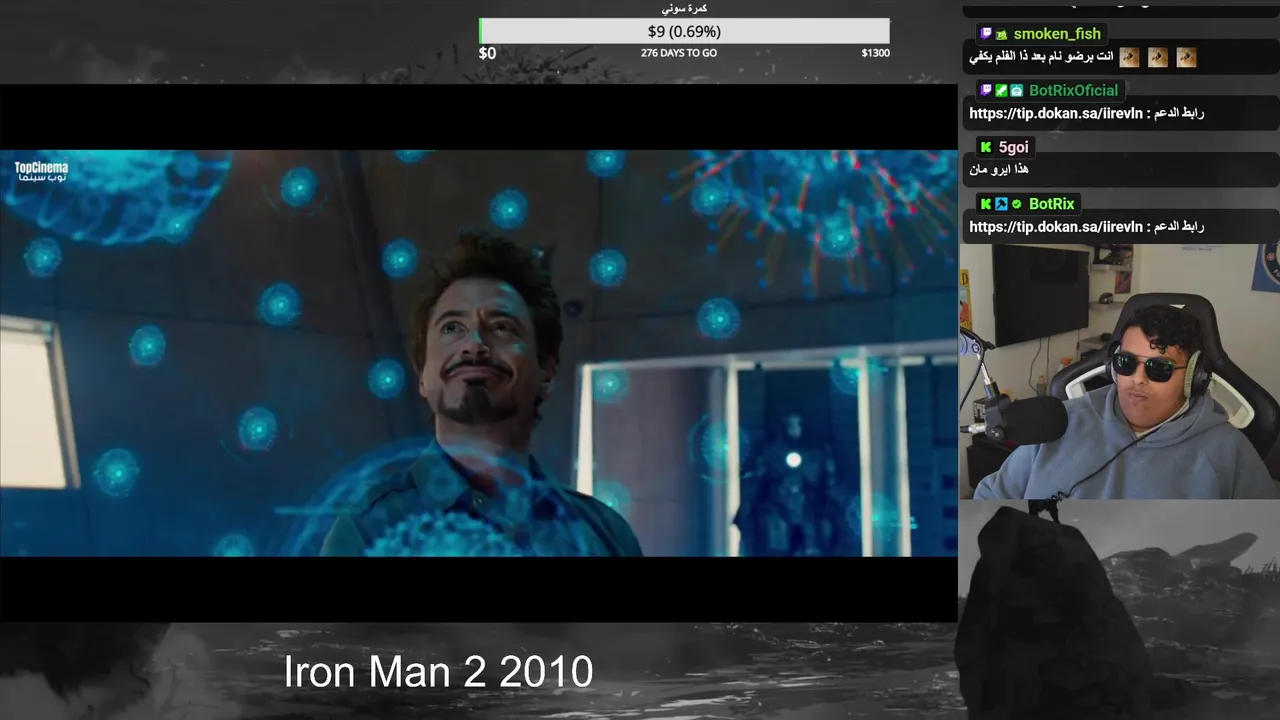Open BotRix username in chat
1280x720 pixels.
(x=1051, y=204)
